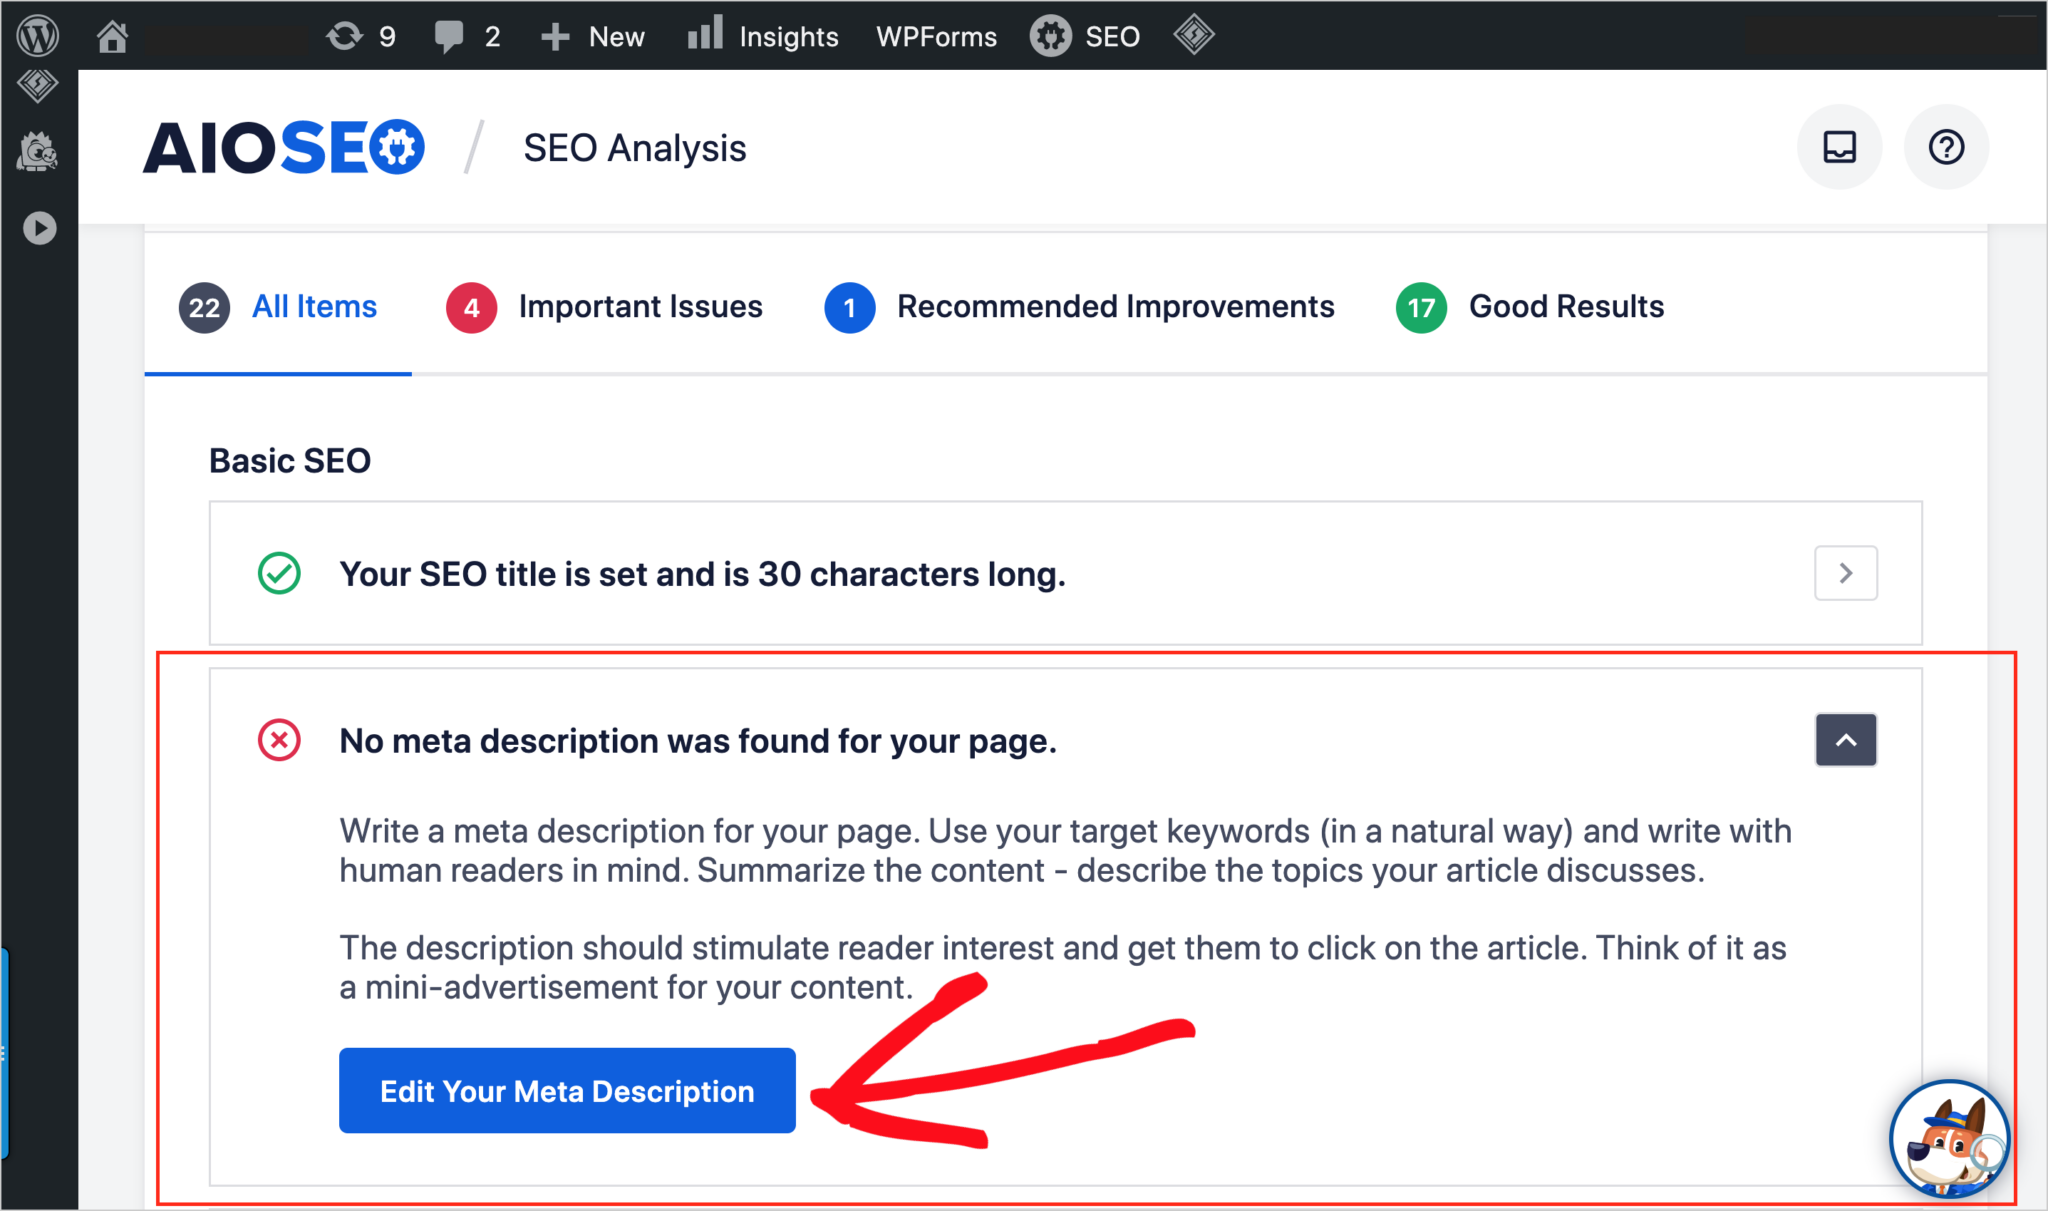Click Edit Your Meta Description button
The height and width of the screenshot is (1211, 2048).
(x=567, y=1090)
